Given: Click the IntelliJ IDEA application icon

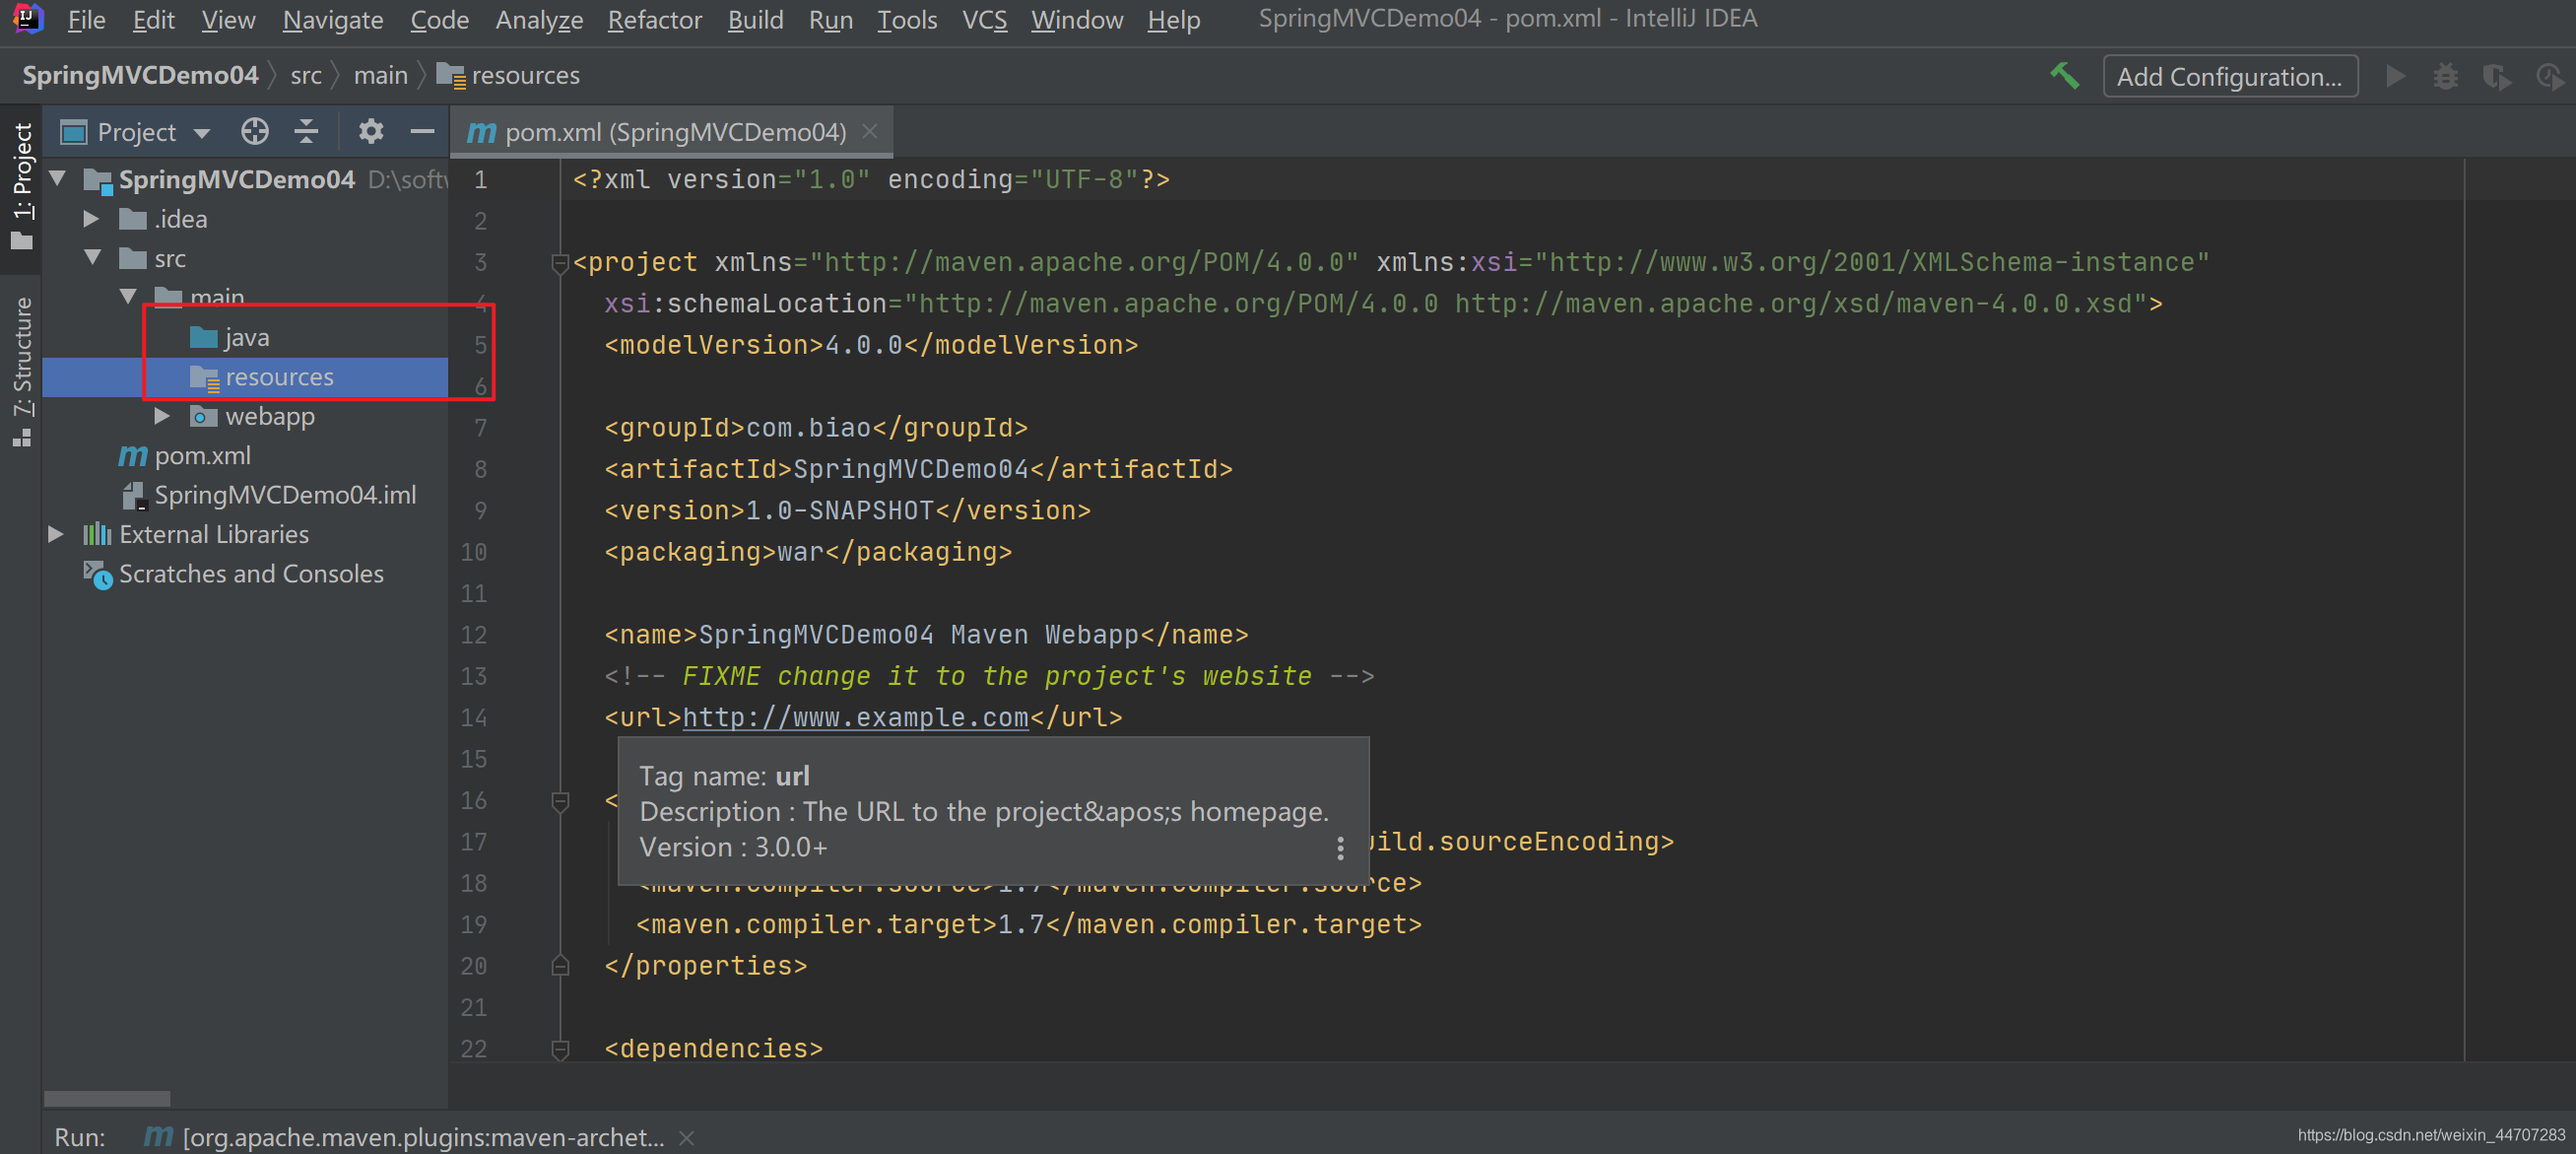Looking at the screenshot, I should (28, 20).
